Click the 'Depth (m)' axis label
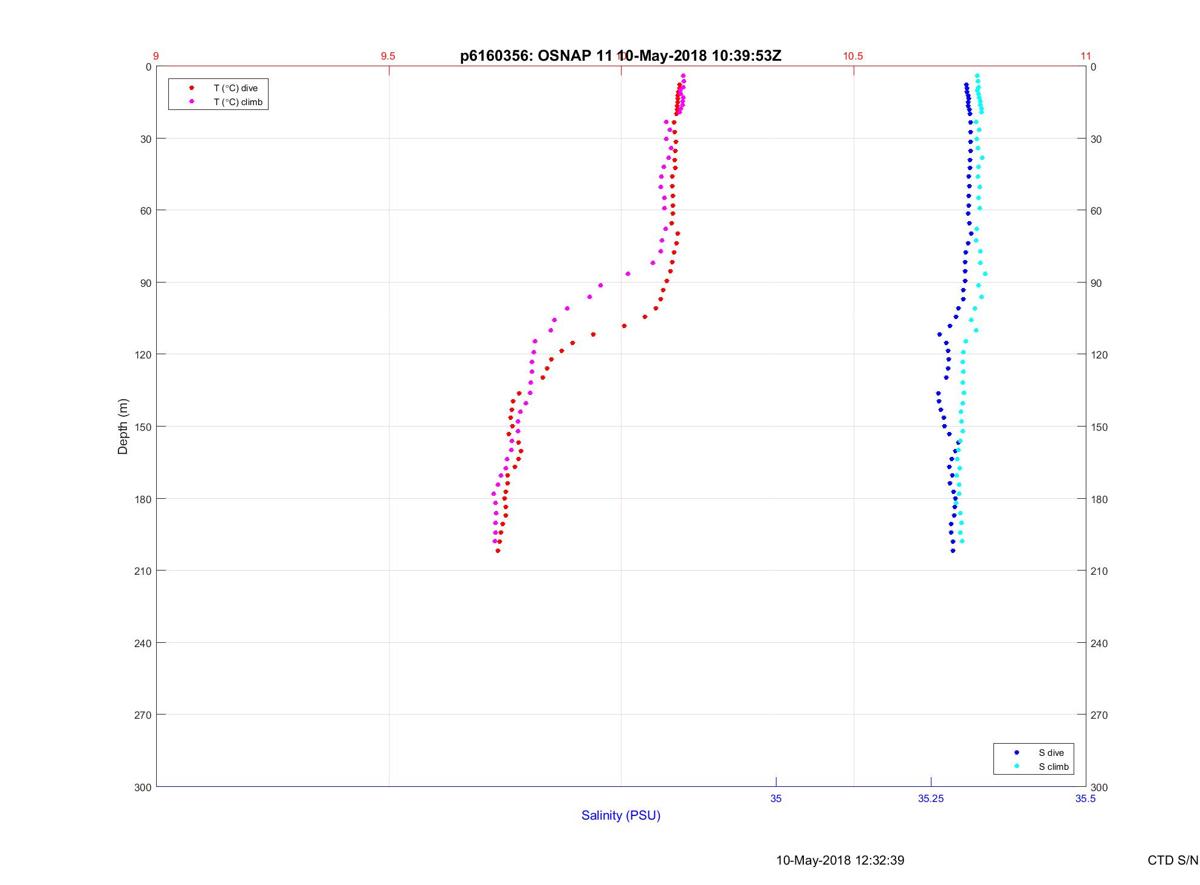Viewport: 1200px width, 885px height. [123, 427]
